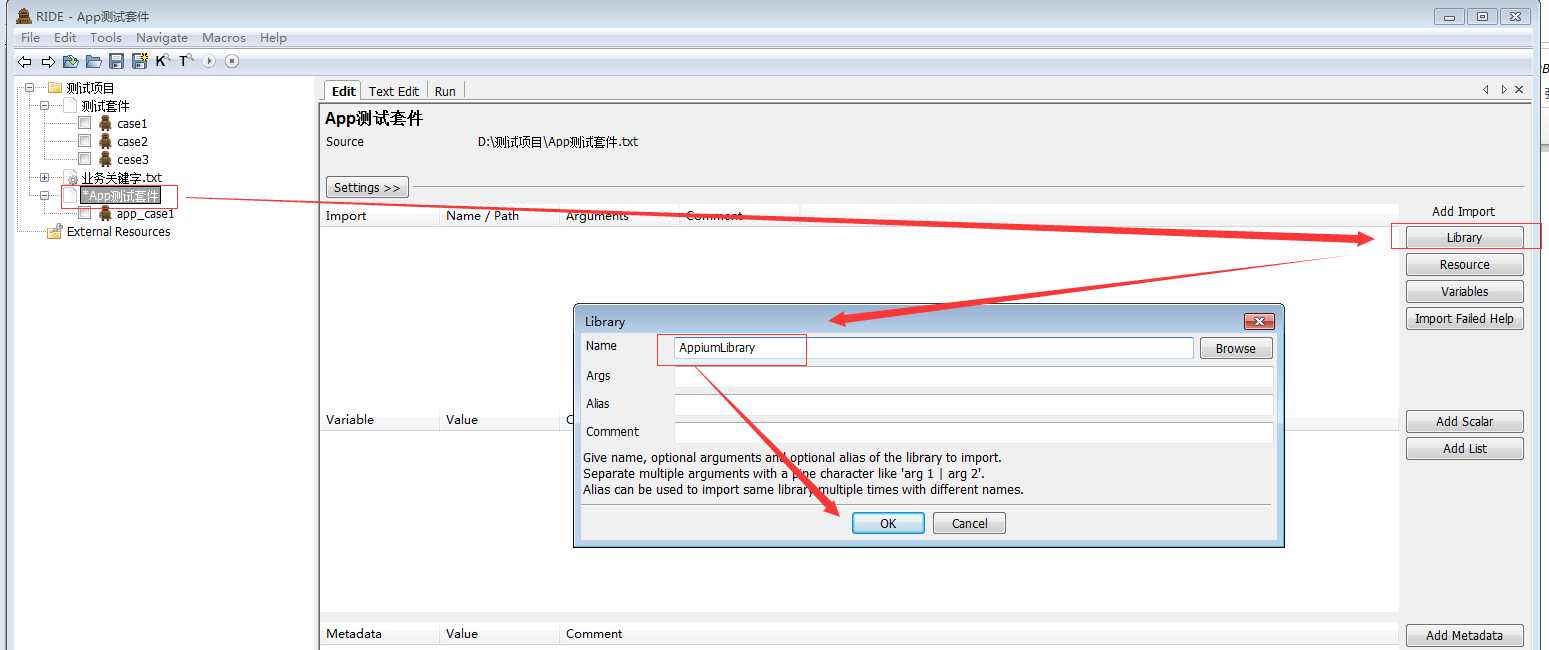Click the left tab scroll arrow

[x=1486, y=90]
